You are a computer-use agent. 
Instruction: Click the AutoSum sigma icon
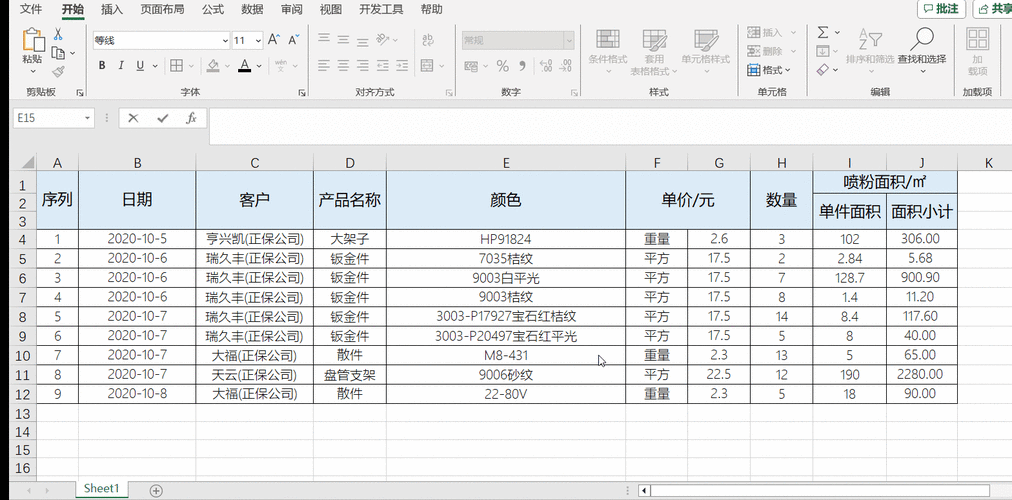823,32
